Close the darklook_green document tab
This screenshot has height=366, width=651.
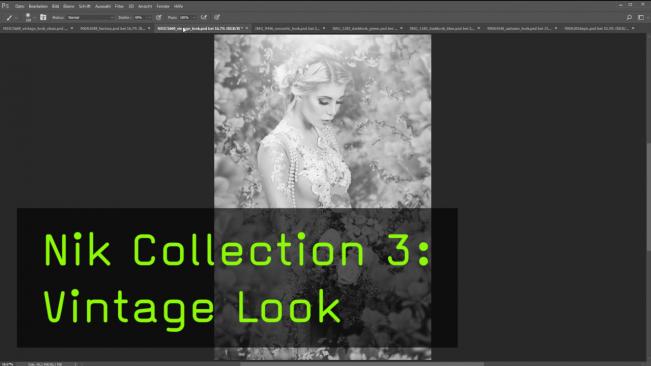[401, 29]
